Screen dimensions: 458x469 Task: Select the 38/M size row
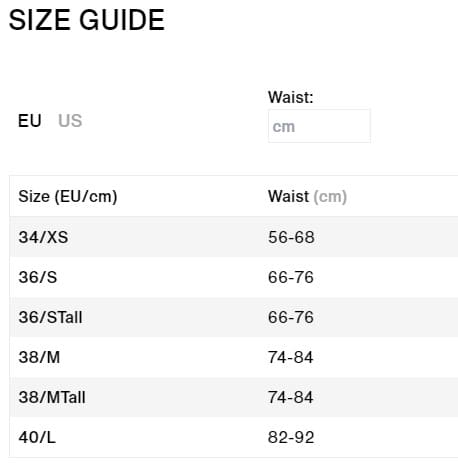click(x=234, y=357)
